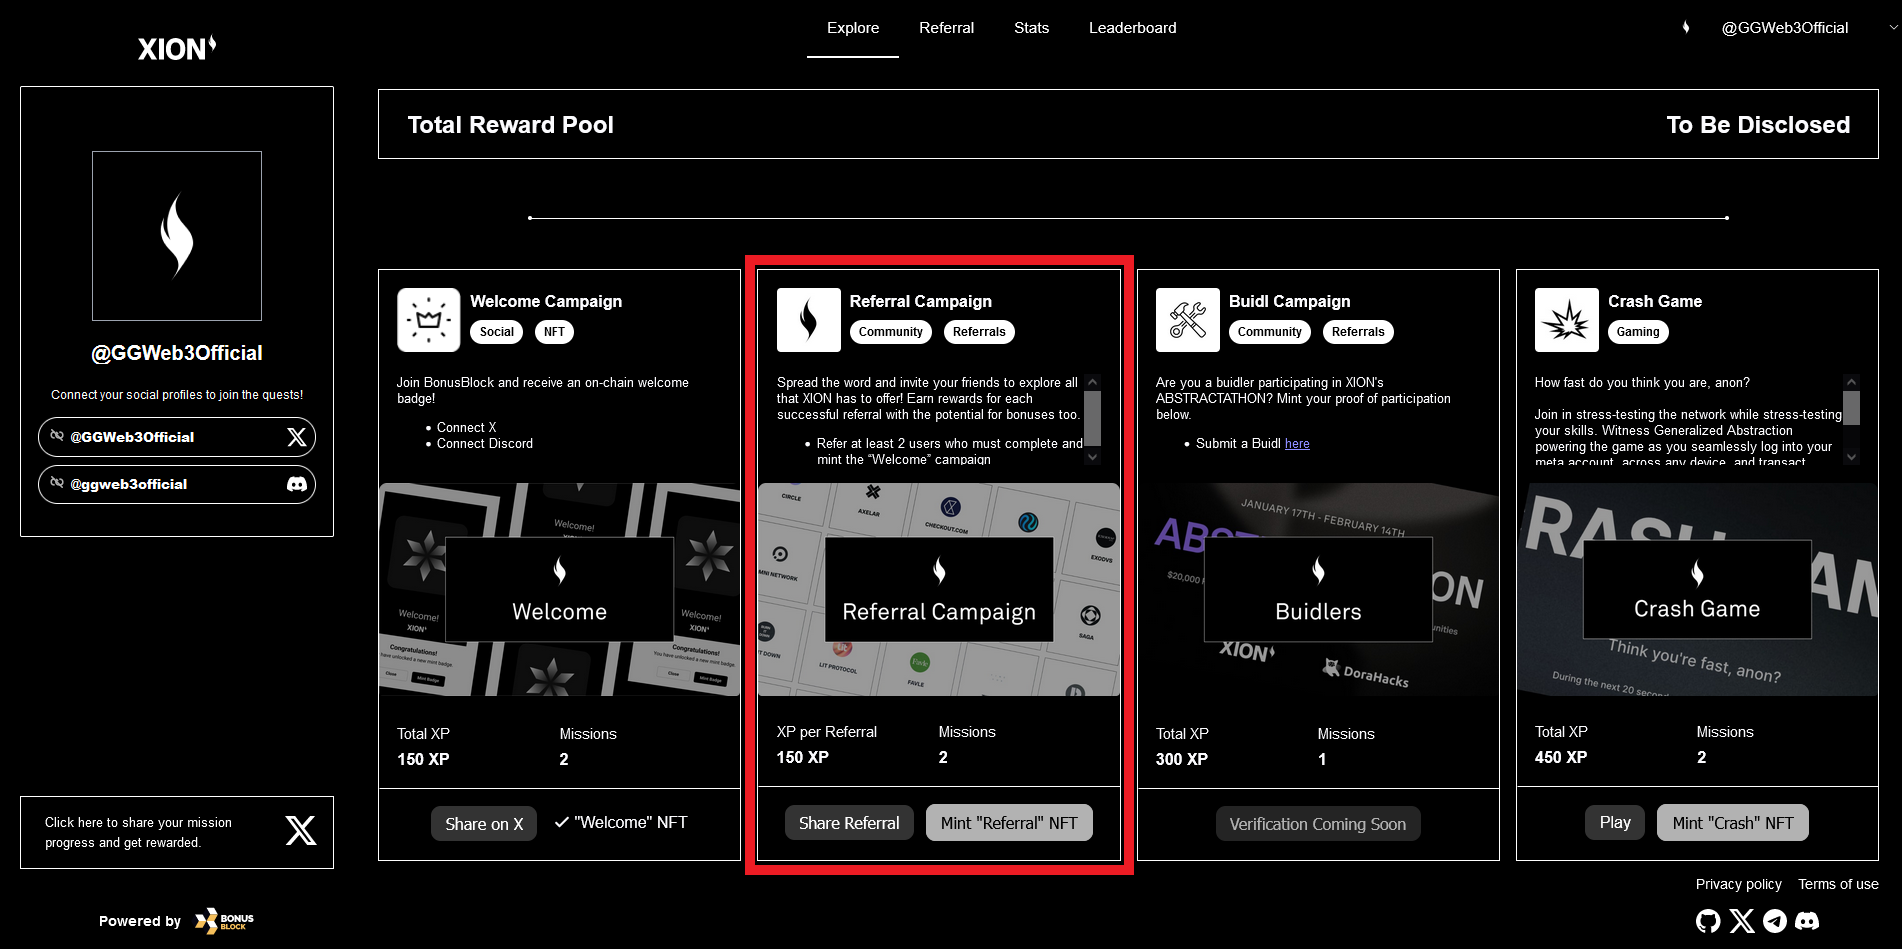Open the Stats tab
Screen dimensions: 1902x949
[x=1031, y=28]
